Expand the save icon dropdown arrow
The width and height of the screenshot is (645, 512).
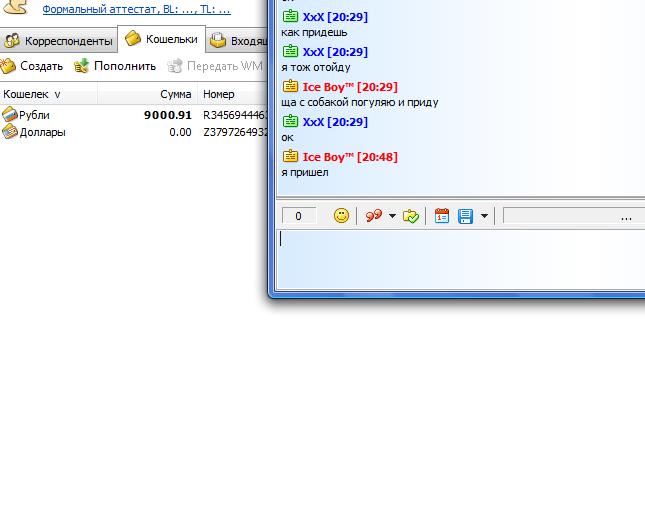click(x=484, y=215)
